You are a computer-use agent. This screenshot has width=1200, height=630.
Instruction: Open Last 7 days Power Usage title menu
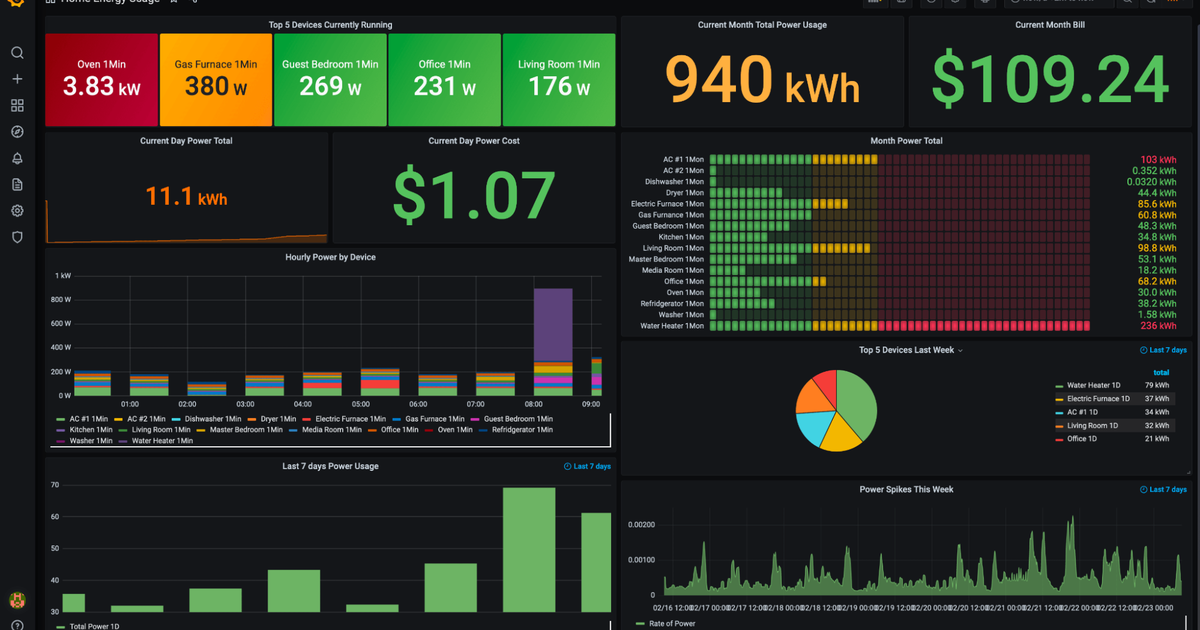coord(330,466)
